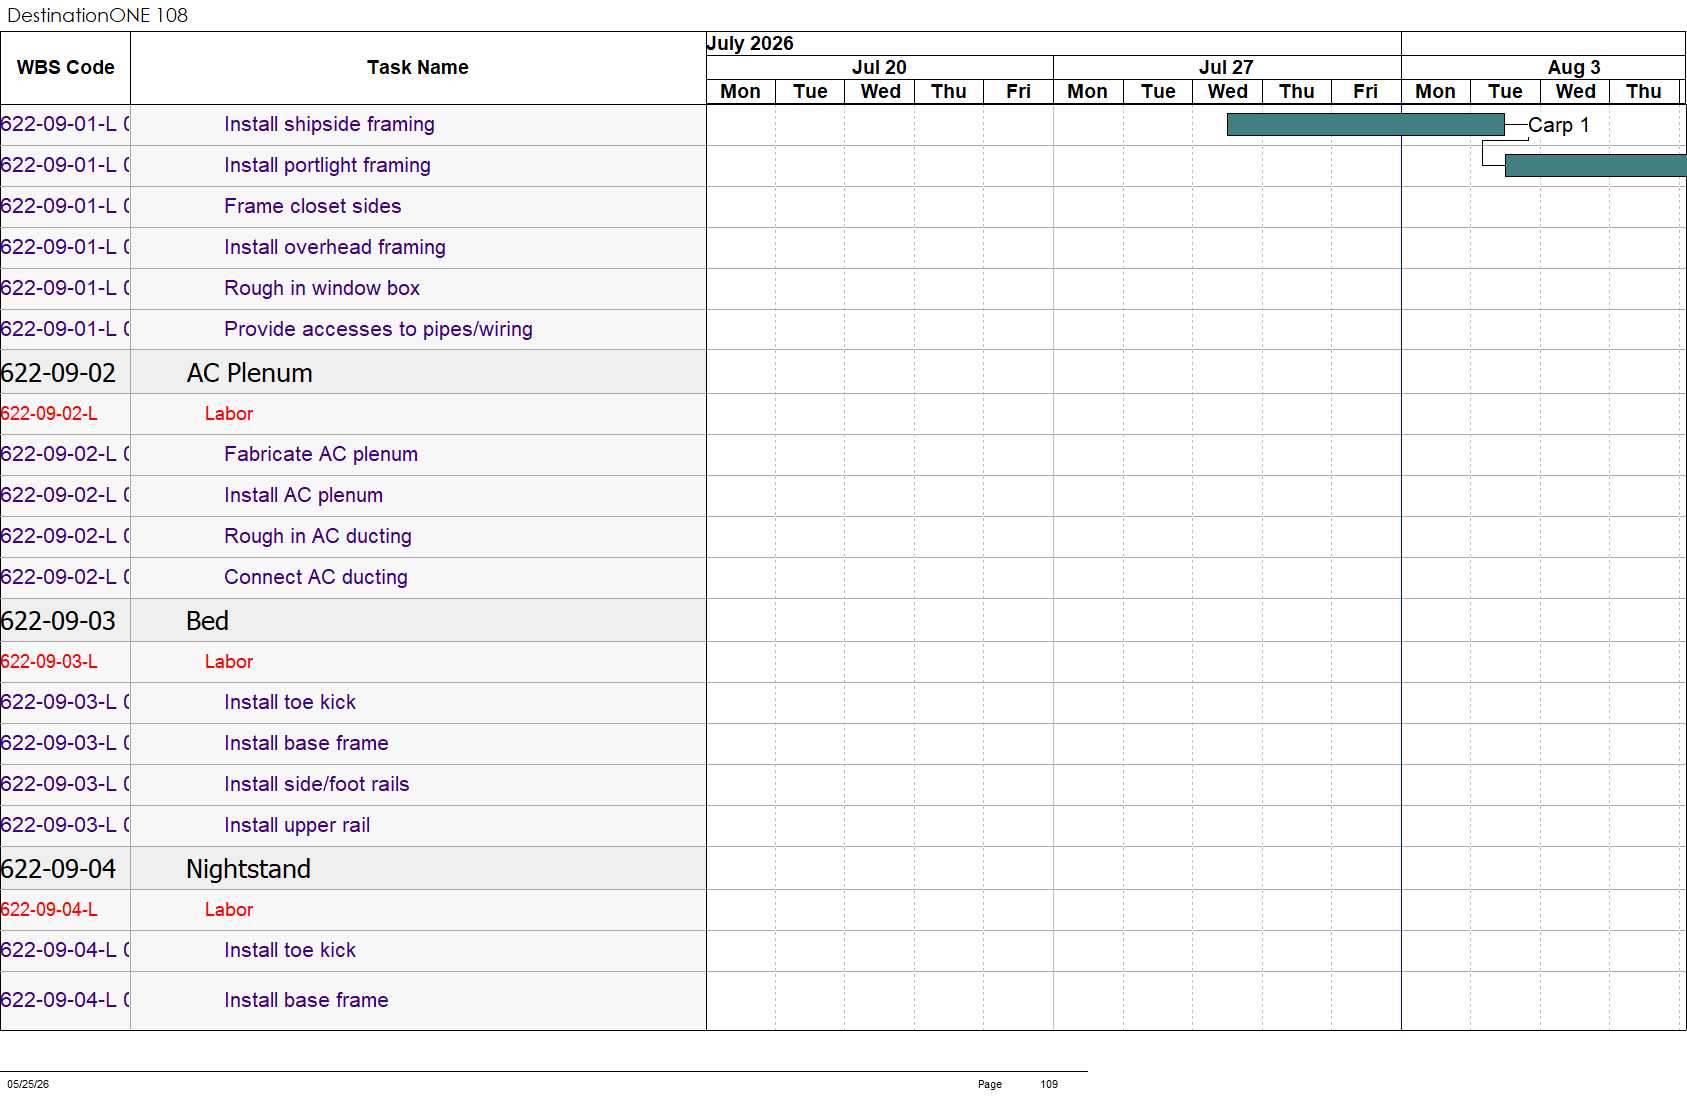Click Wed in the Jul 27 week
1687x1097 pixels.
[x=1227, y=91]
